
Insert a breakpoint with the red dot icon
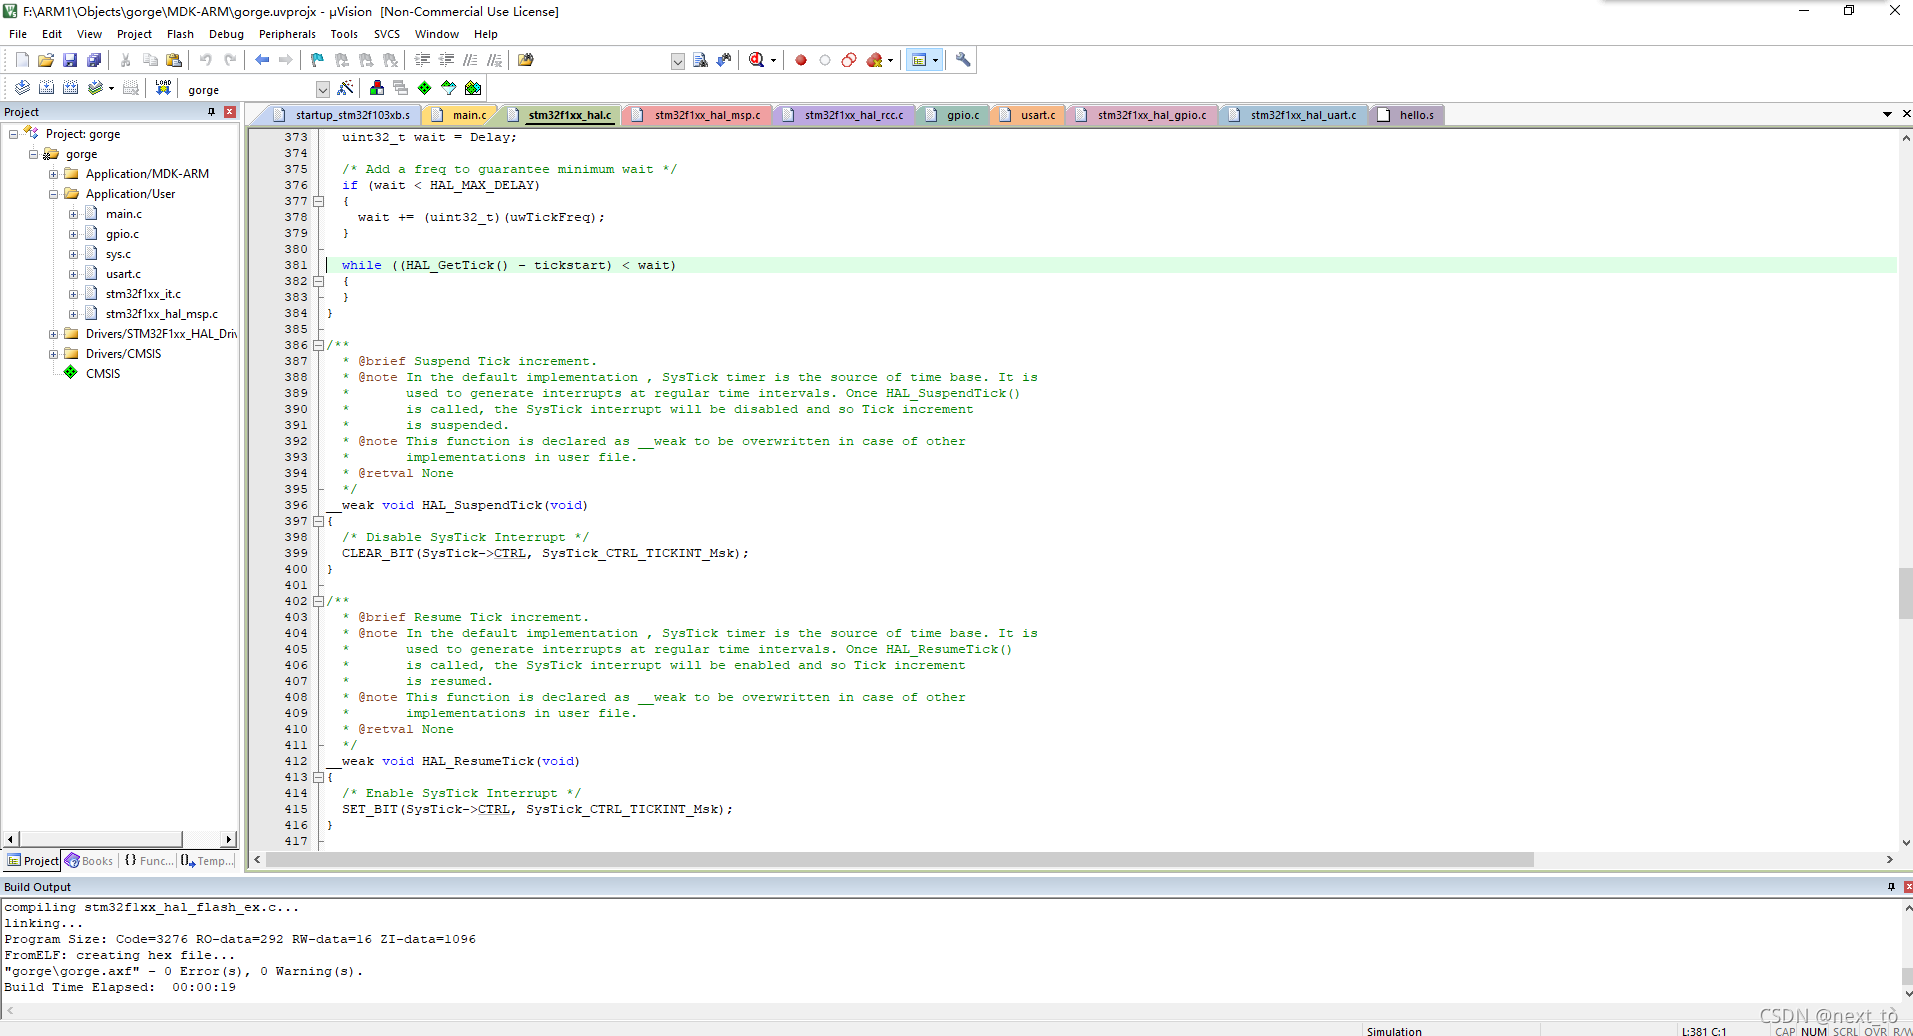click(x=801, y=60)
